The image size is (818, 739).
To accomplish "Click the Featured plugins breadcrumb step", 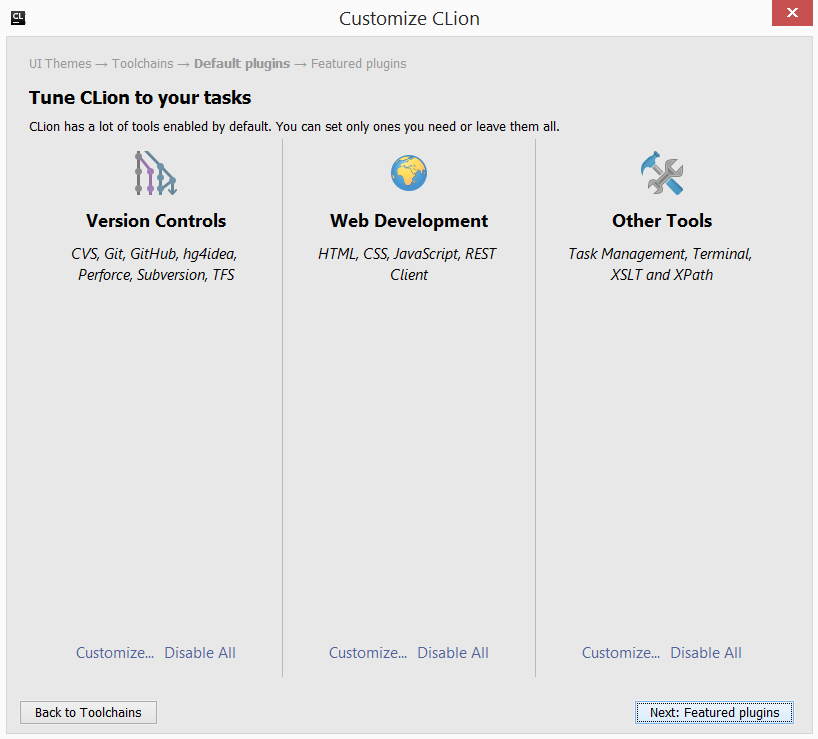I will 358,64.
